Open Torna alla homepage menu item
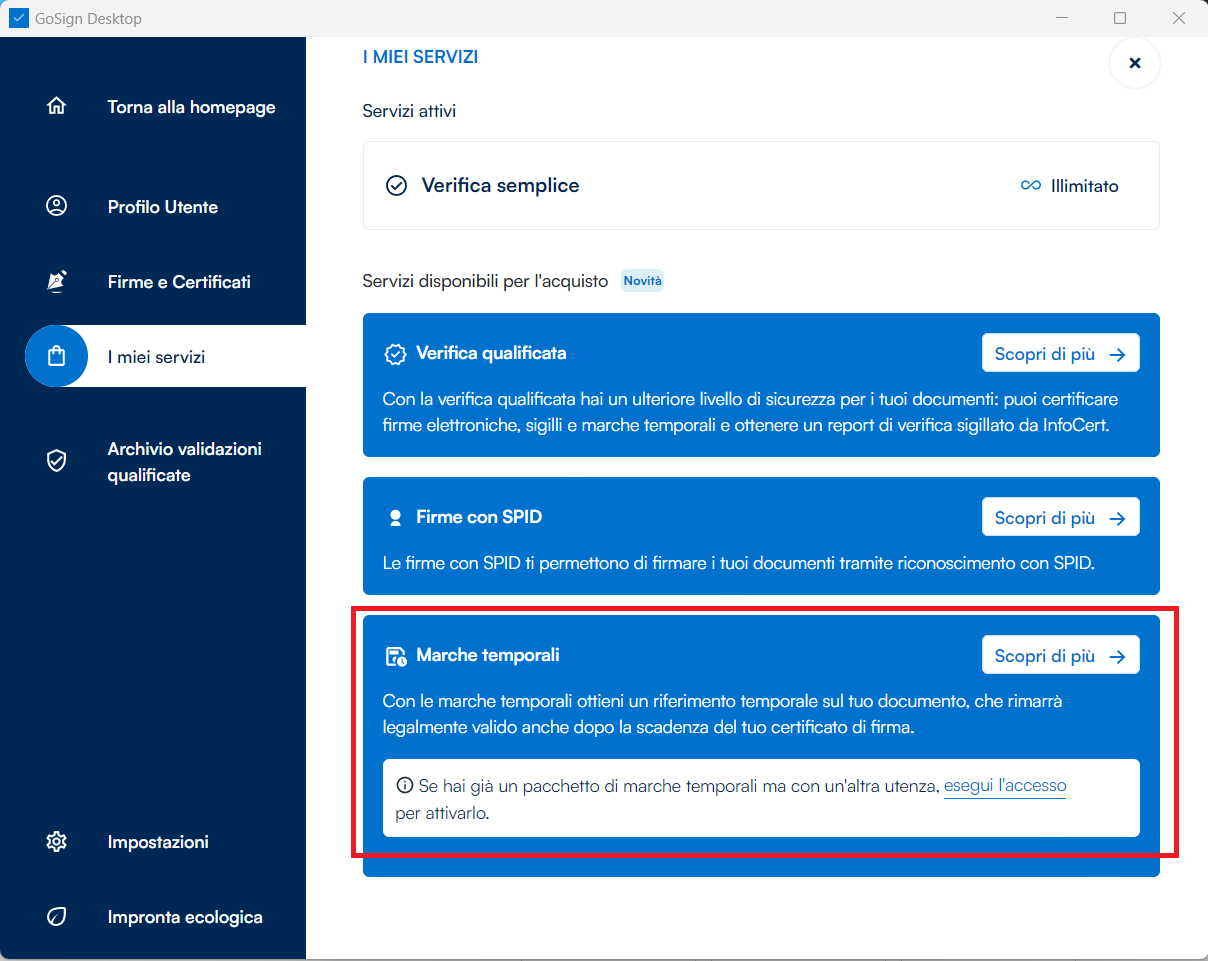 (191, 107)
